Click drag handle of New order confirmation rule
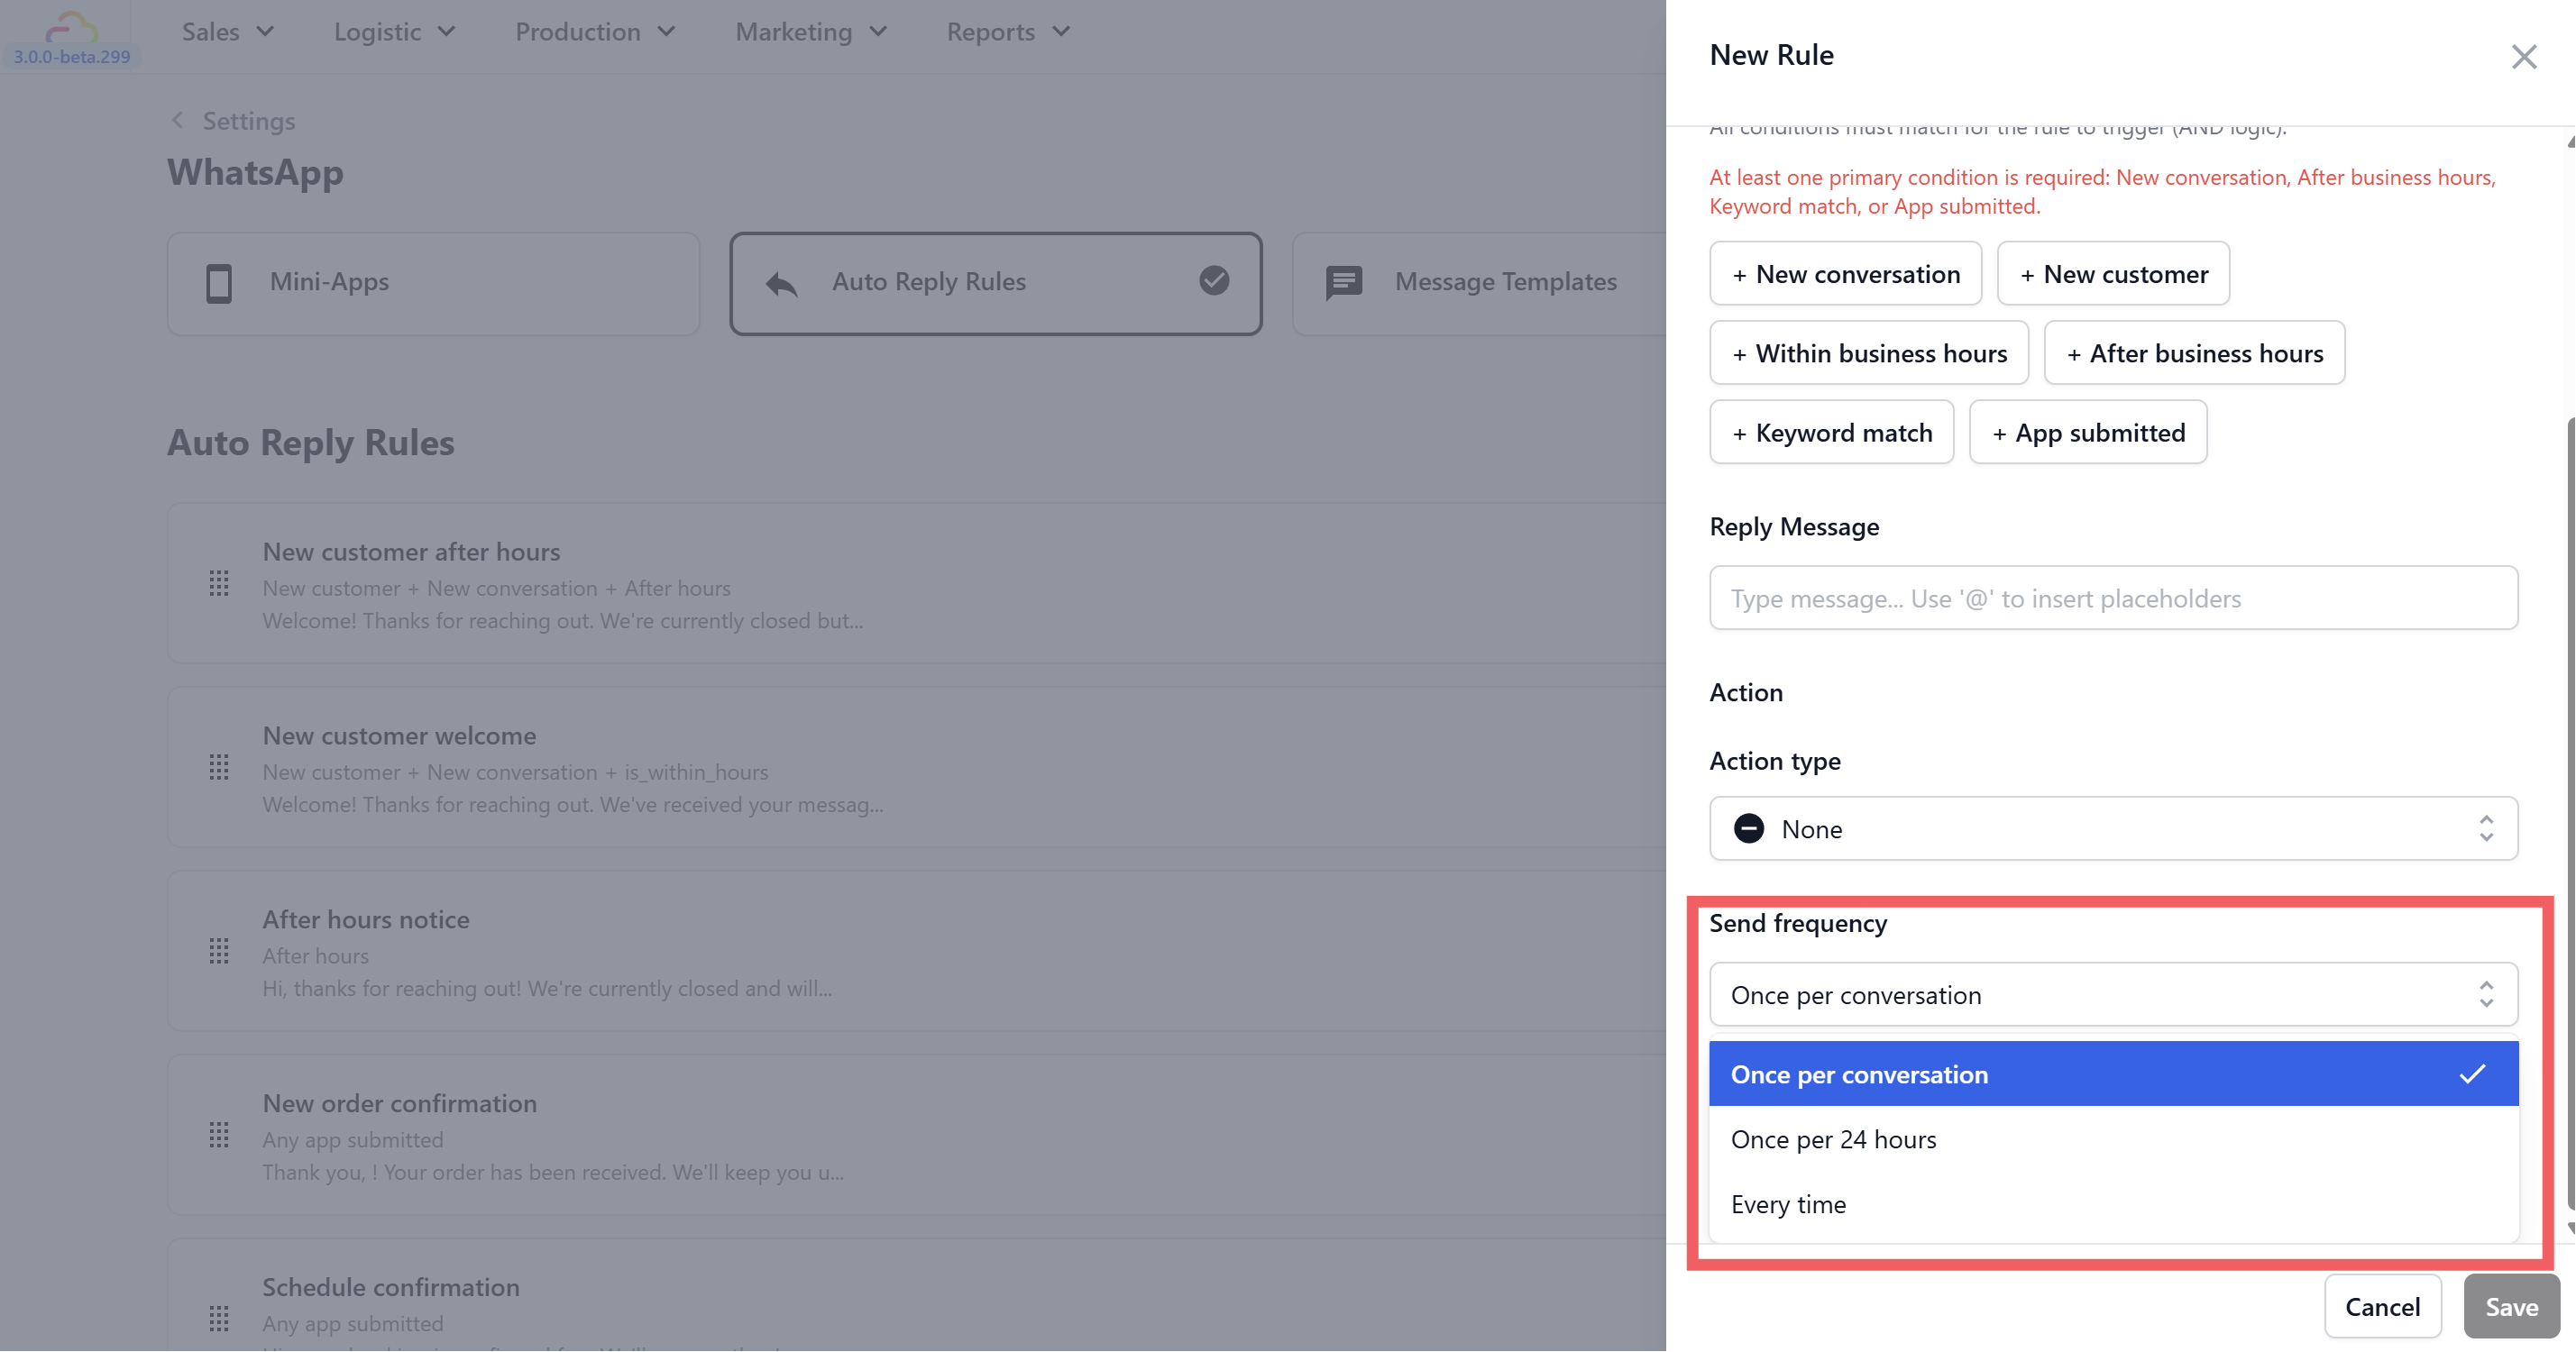This screenshot has height=1352, width=2576. (219, 1135)
